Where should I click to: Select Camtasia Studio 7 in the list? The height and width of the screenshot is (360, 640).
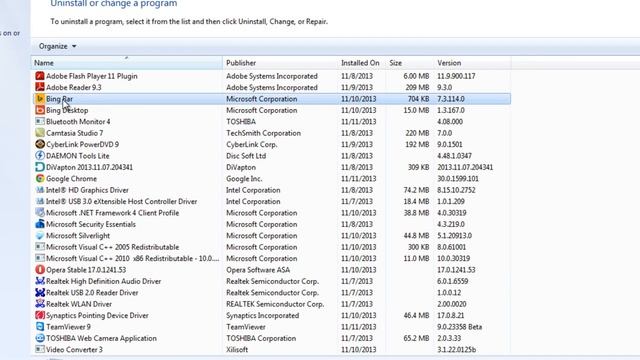74,133
